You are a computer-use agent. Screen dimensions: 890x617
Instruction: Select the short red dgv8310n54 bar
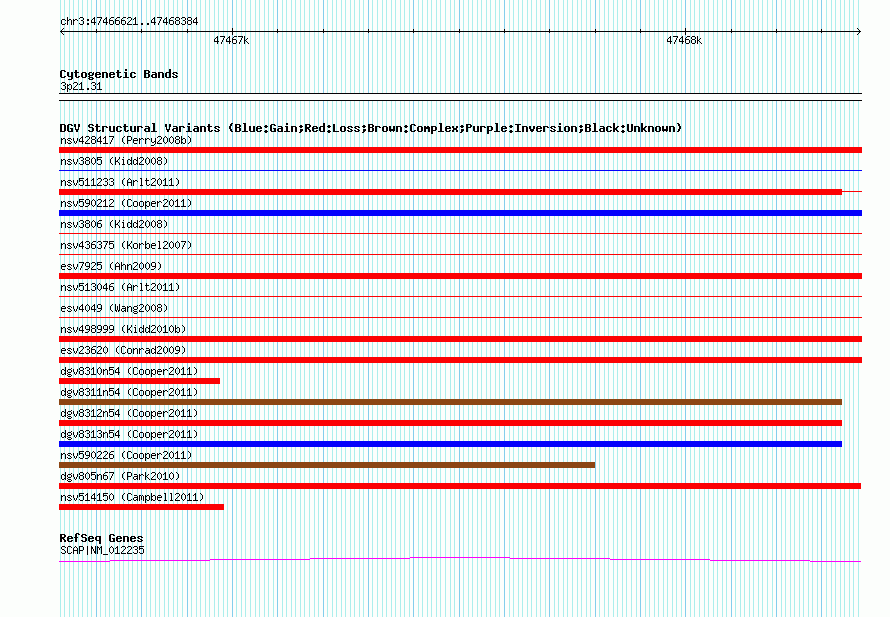139,381
